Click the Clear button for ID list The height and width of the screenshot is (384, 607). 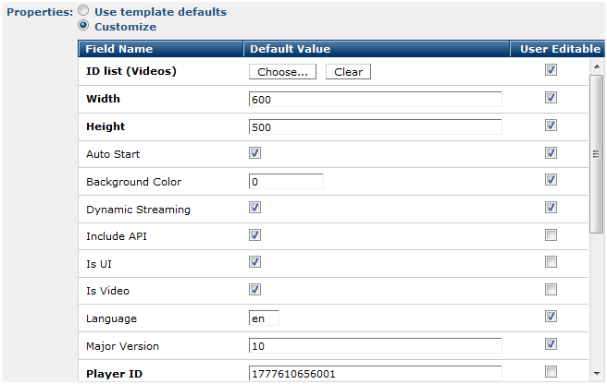point(348,72)
